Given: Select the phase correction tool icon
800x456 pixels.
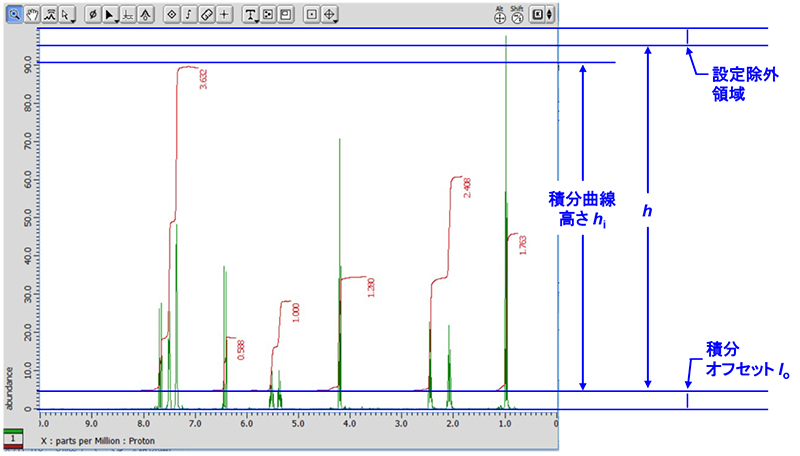Looking at the screenshot, I should (94, 15).
